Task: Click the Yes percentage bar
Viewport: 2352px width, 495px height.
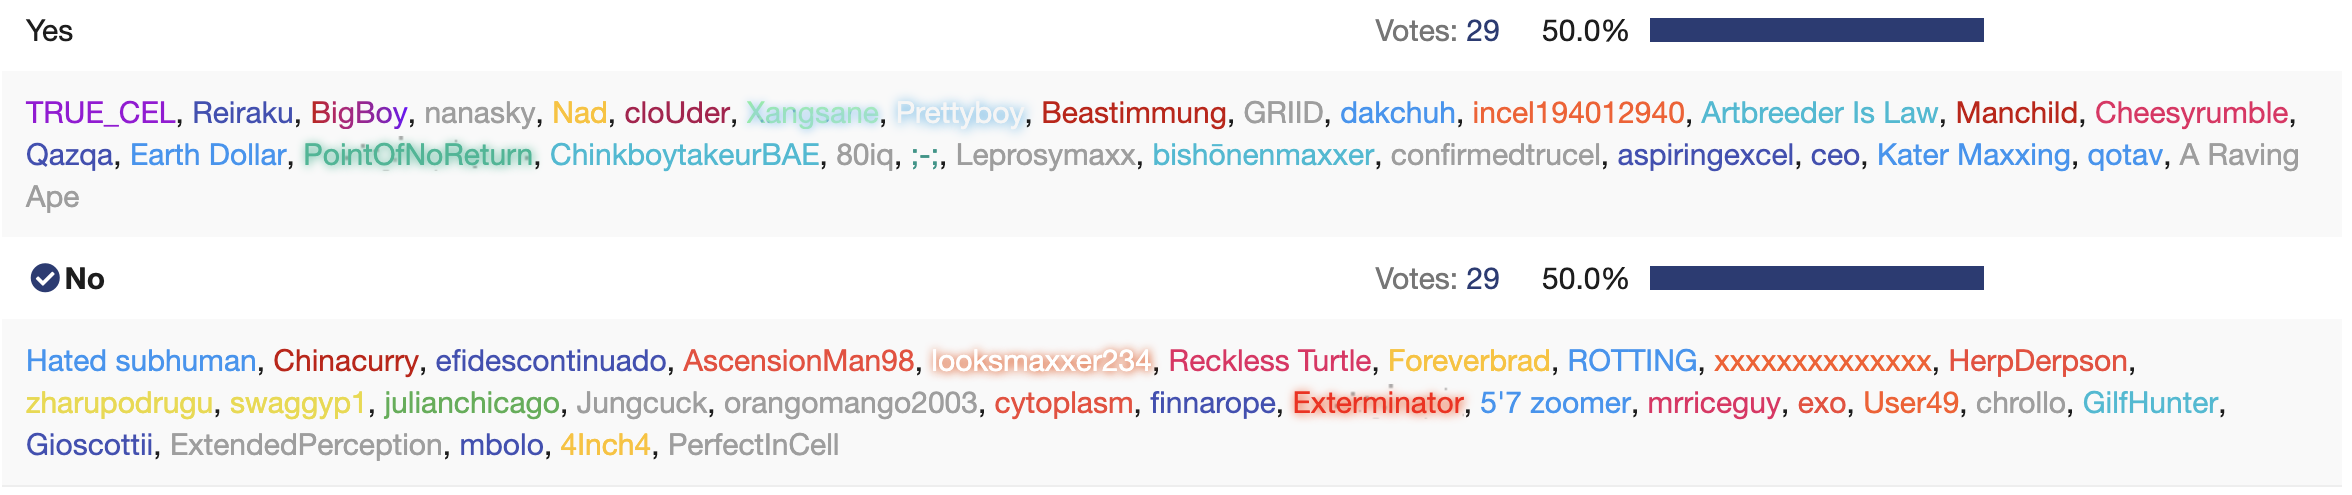Action: [1816, 30]
